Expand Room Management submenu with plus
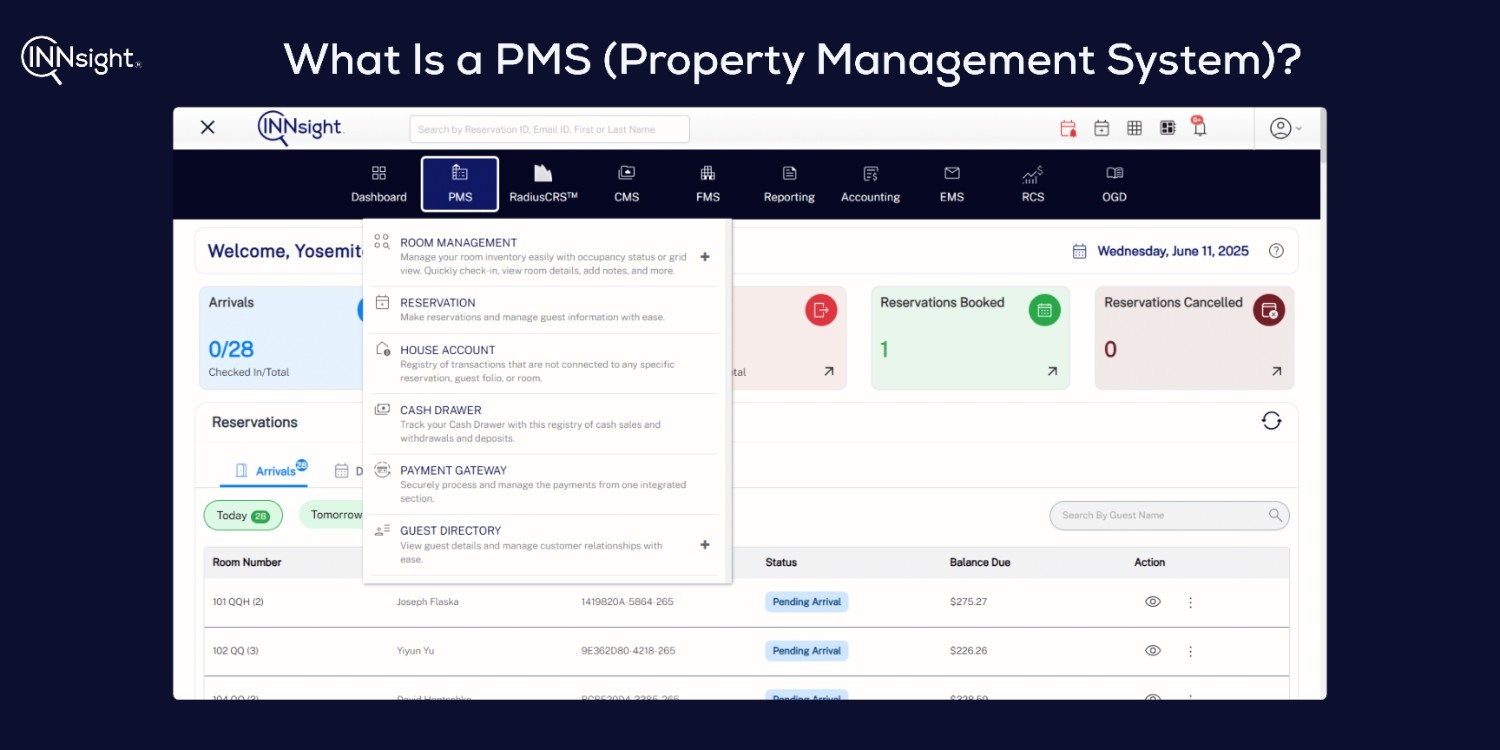 pyautogui.click(x=705, y=257)
